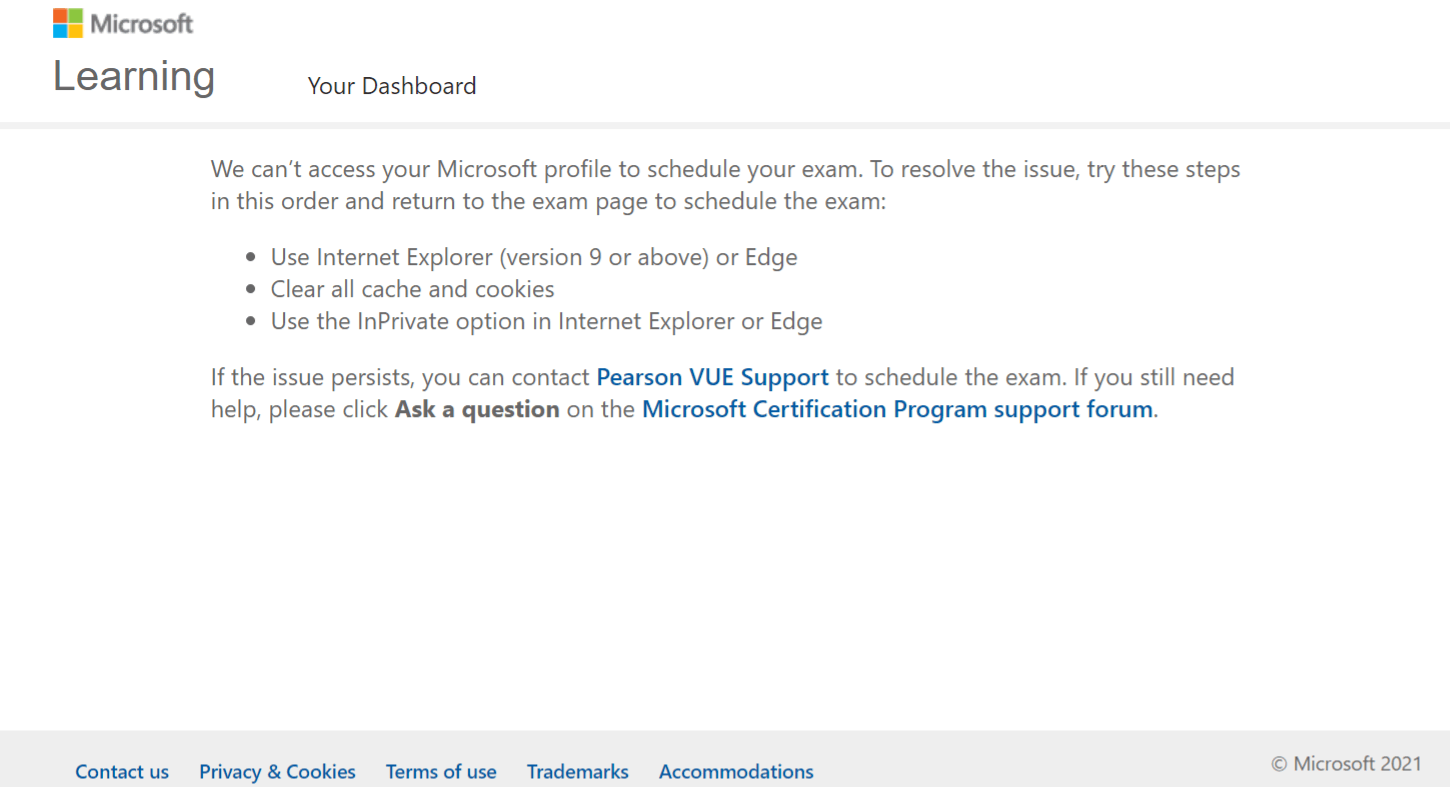Visit Microsoft Certification Program support forum

897,409
